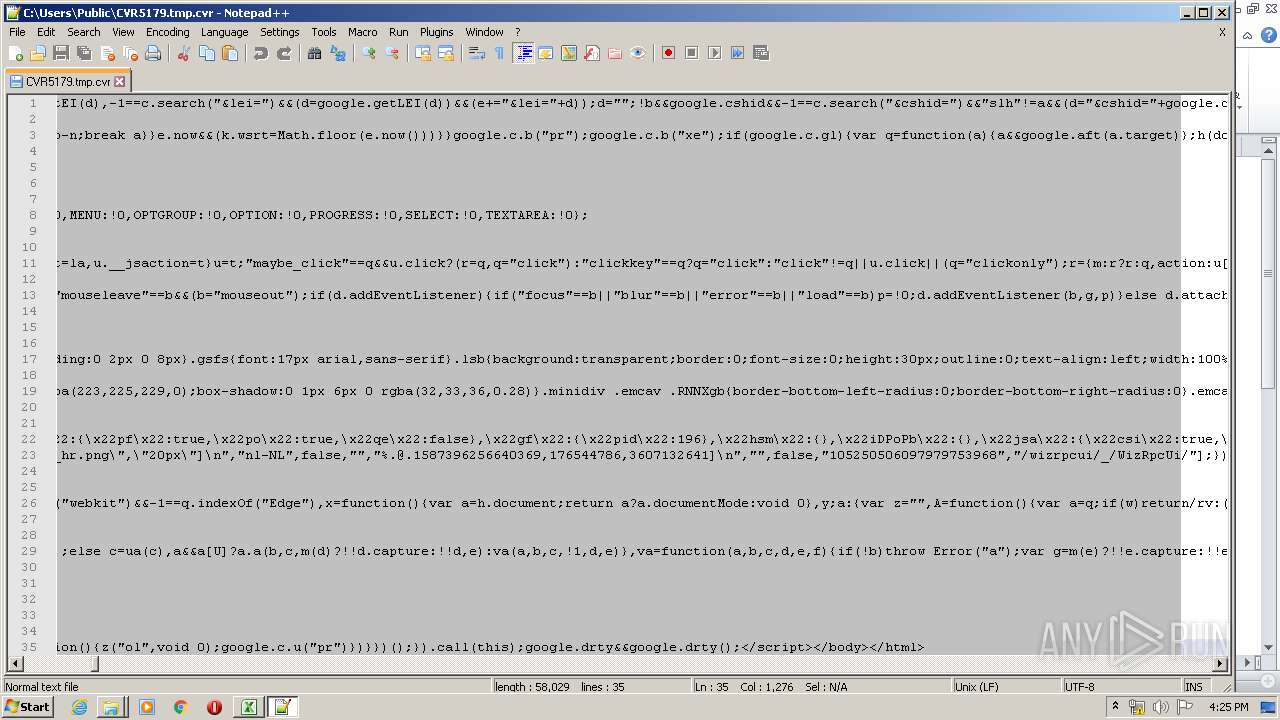Open the File menu
Viewport: 1280px width, 720px height.
pyautogui.click(x=17, y=32)
